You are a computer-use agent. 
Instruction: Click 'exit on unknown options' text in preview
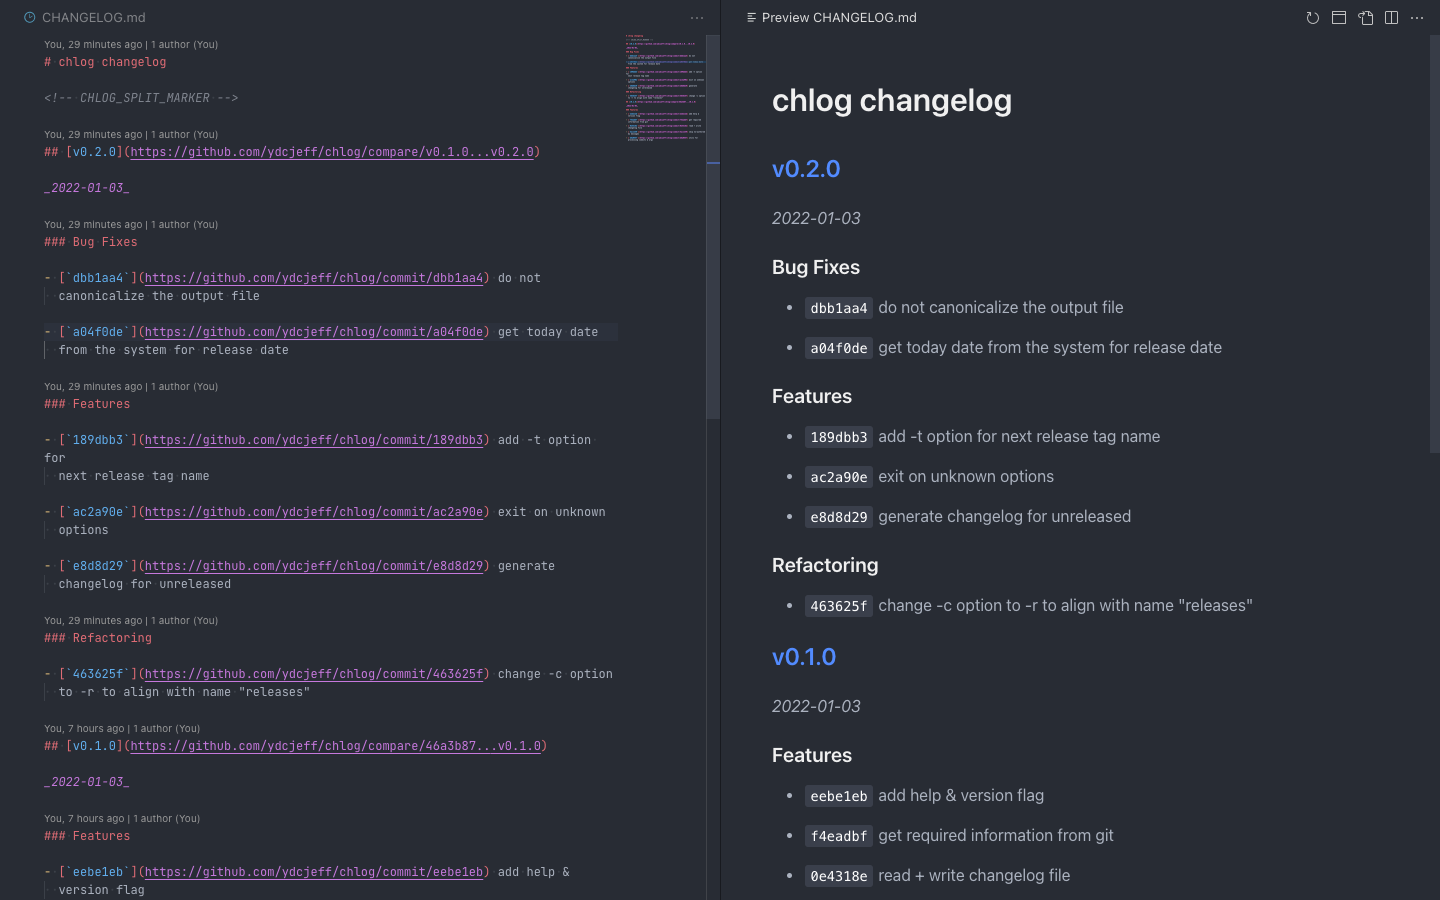(966, 477)
